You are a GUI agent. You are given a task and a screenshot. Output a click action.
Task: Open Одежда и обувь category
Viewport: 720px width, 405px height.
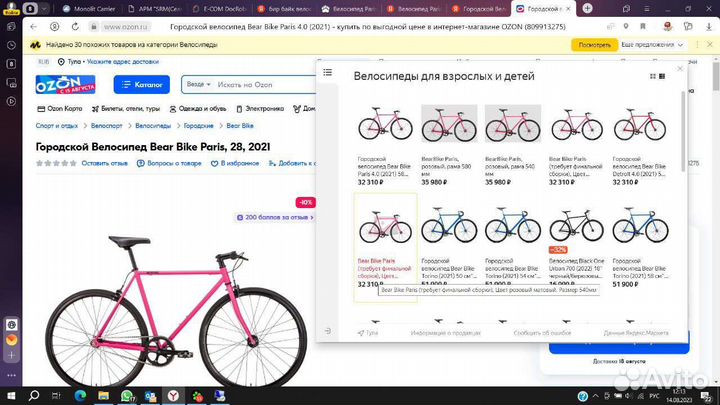[198, 109]
